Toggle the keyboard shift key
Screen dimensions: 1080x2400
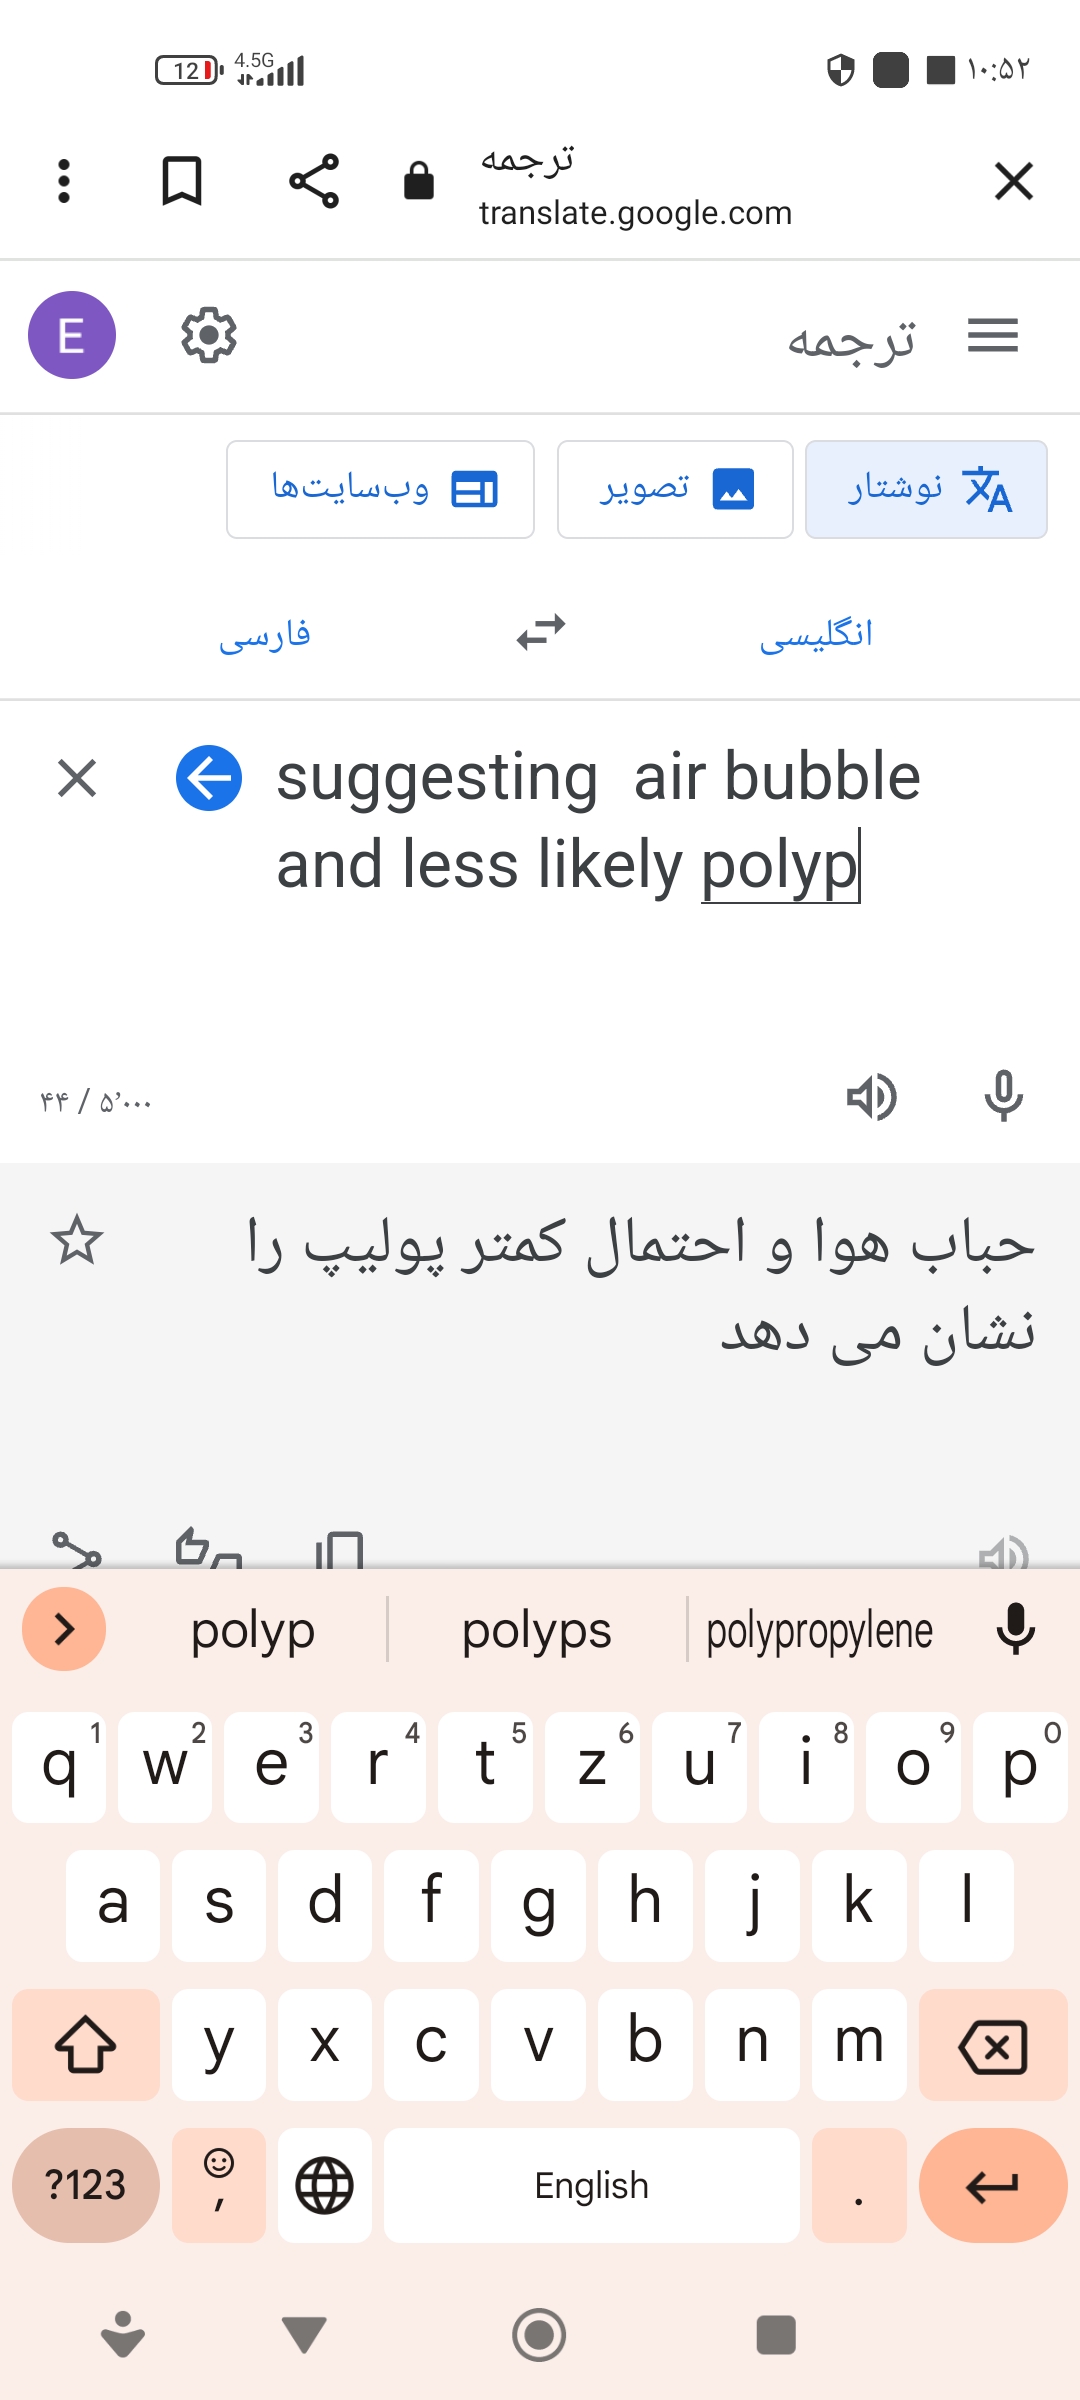point(86,2044)
